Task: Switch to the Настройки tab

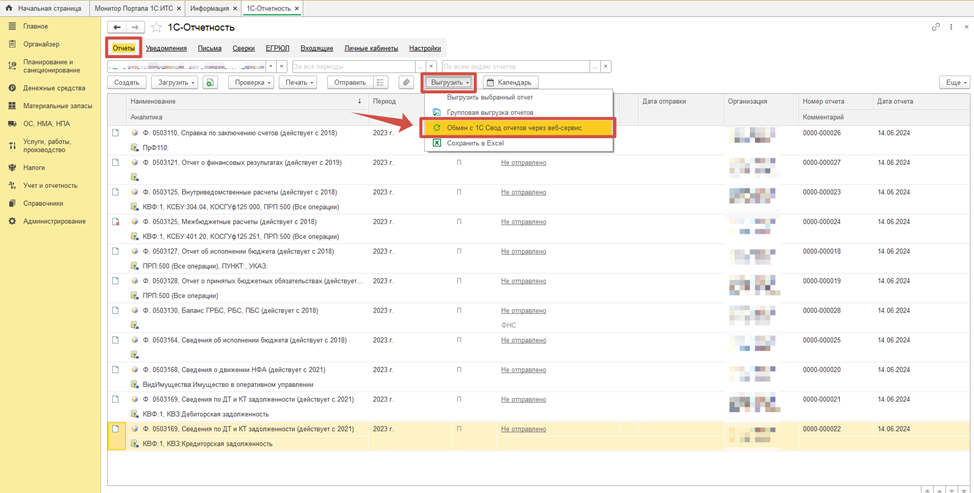Action: 425,48
